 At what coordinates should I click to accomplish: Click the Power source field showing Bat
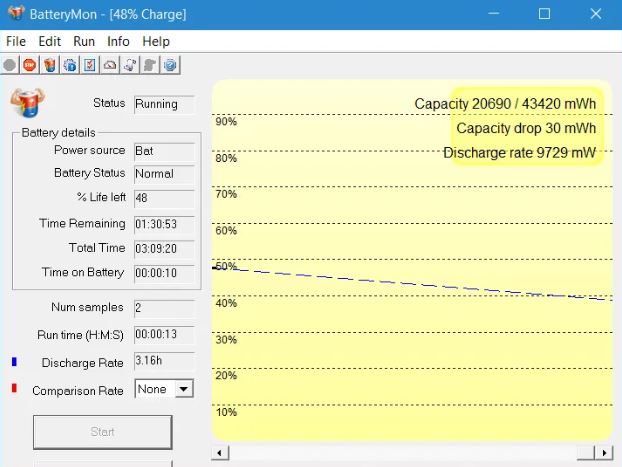(x=164, y=151)
